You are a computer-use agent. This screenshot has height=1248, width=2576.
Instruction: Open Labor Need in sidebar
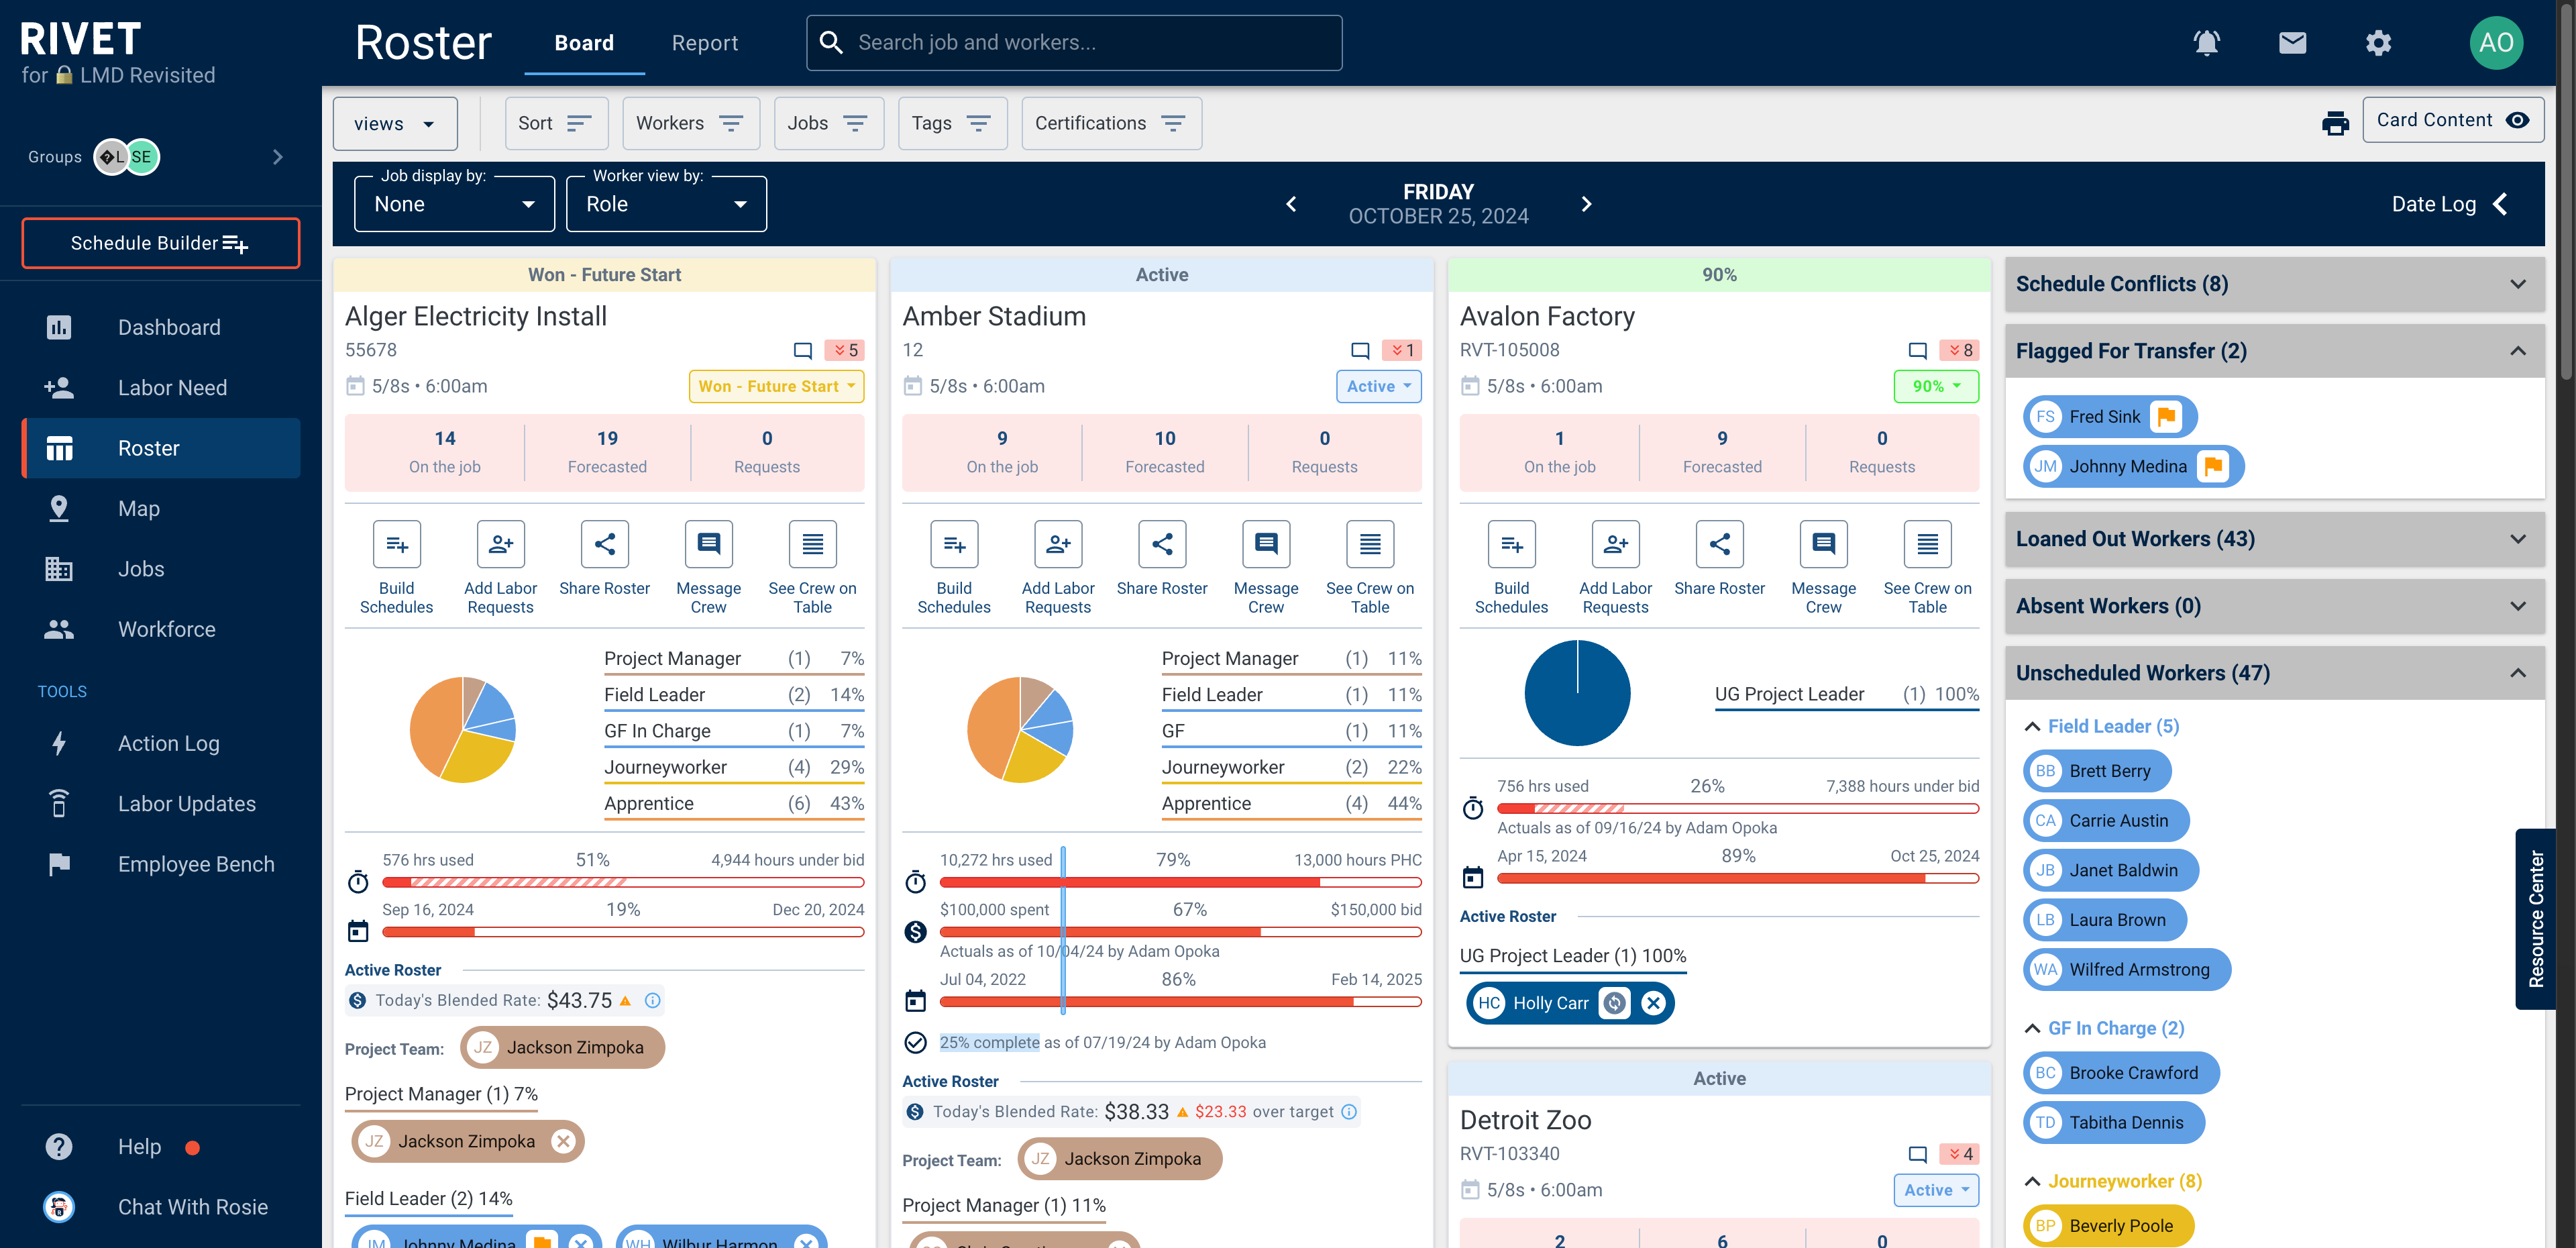[x=161, y=387]
